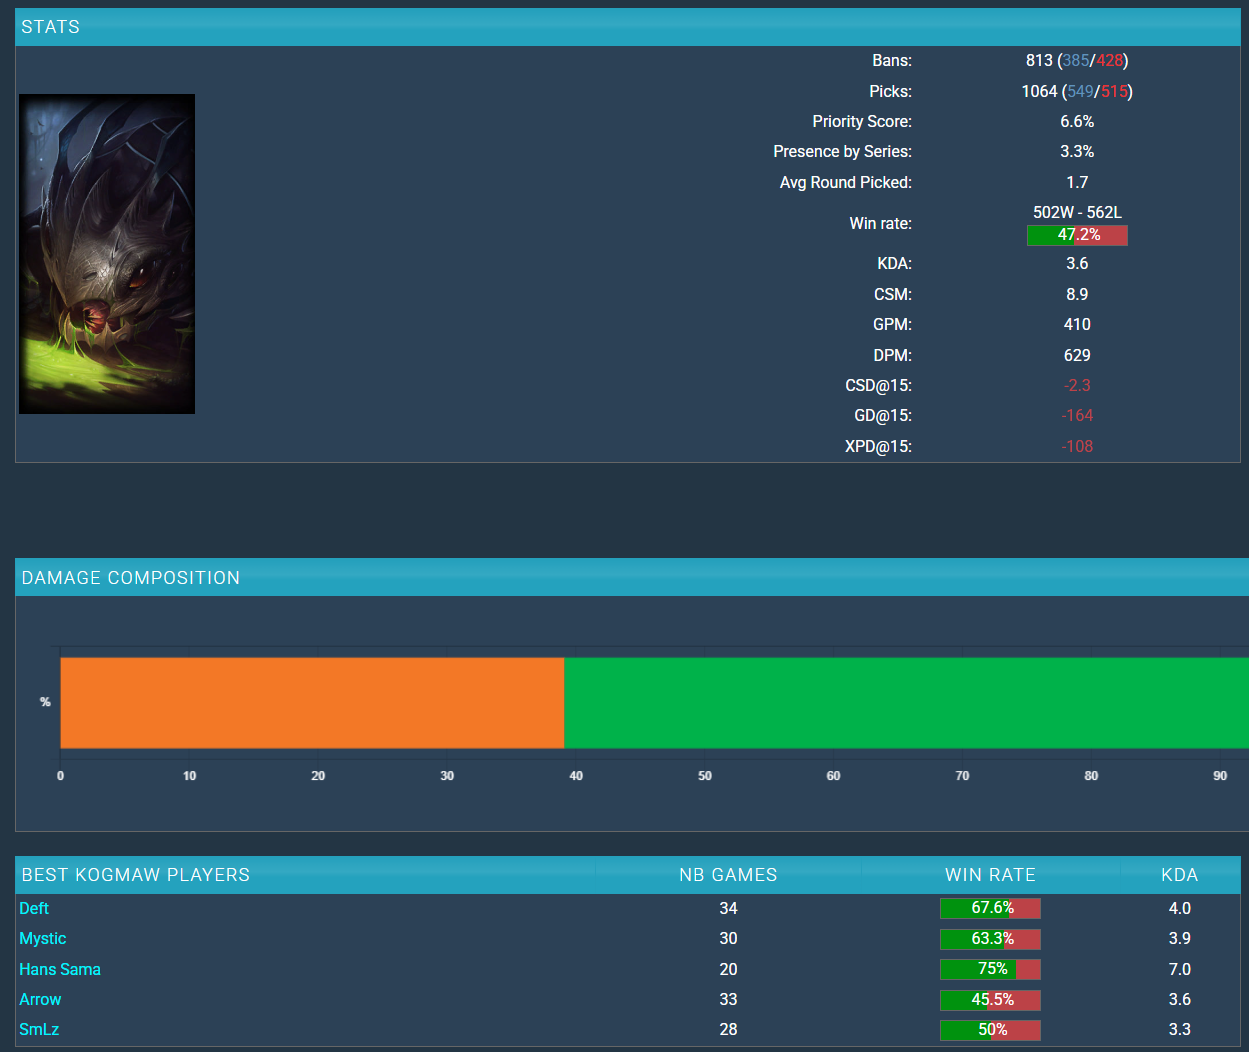Sort by the KDA column header
1249x1052 pixels.
pos(1180,875)
